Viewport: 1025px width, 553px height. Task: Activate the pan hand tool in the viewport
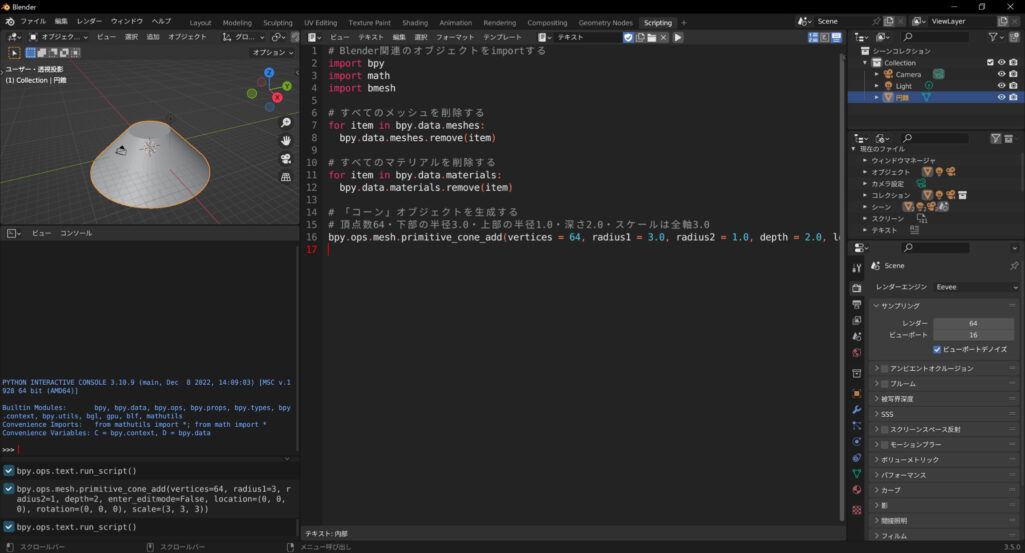point(286,141)
